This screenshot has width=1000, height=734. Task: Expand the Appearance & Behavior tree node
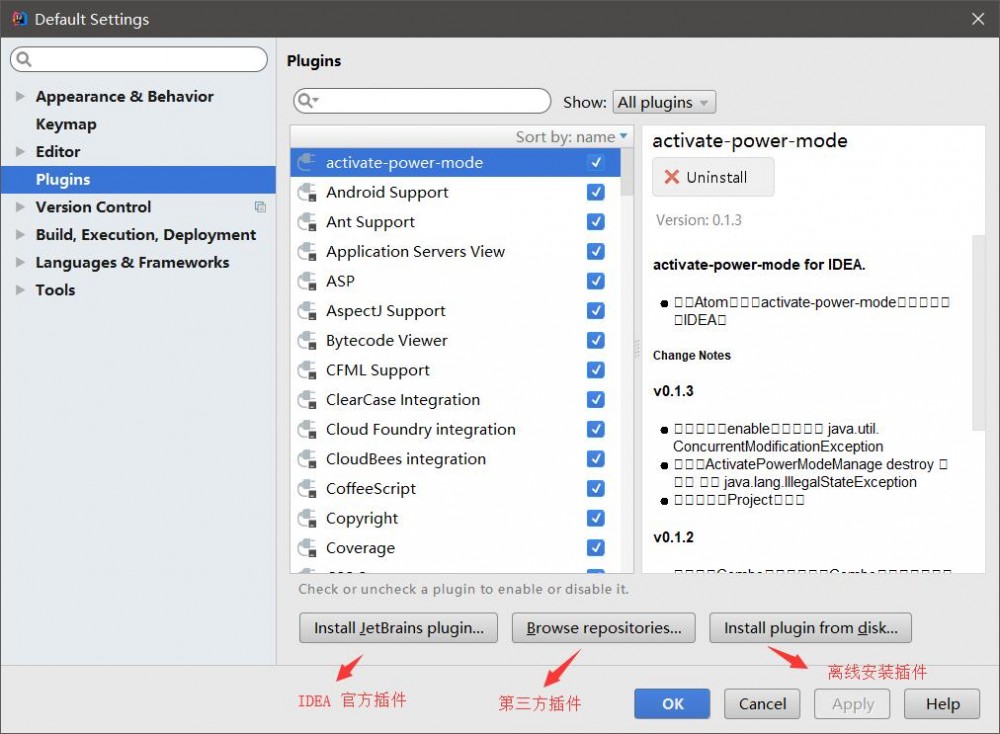point(20,96)
